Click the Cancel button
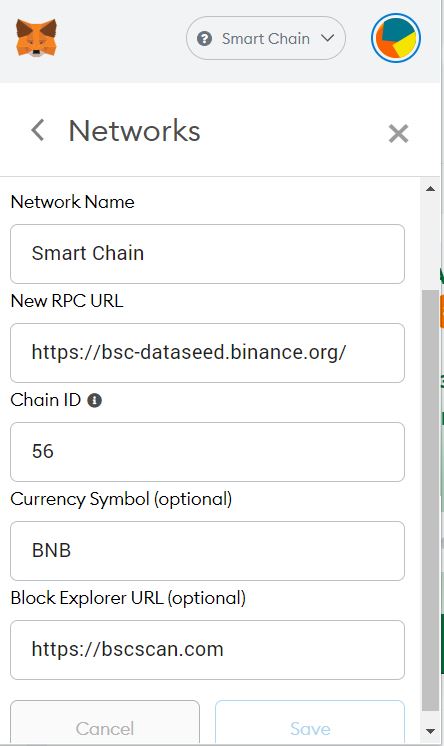This screenshot has width=444, height=746. (x=105, y=723)
